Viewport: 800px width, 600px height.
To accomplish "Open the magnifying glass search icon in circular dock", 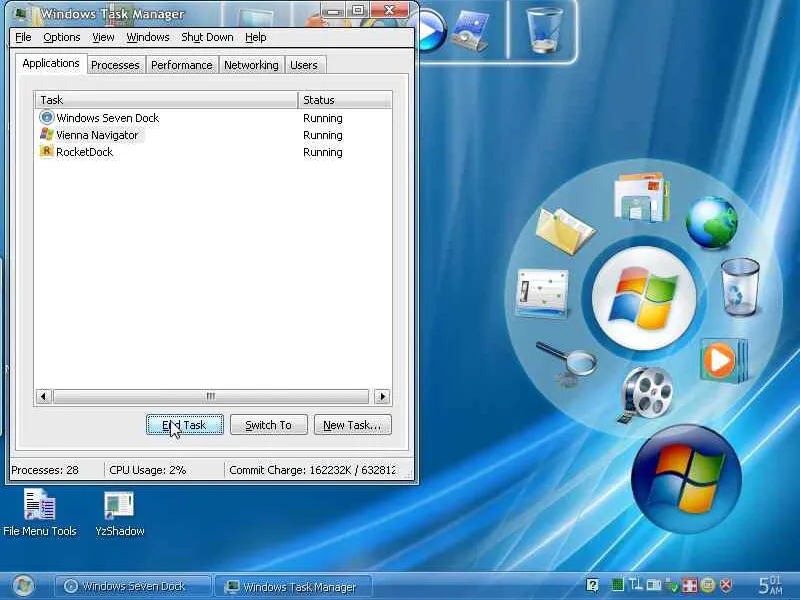I will (567, 364).
